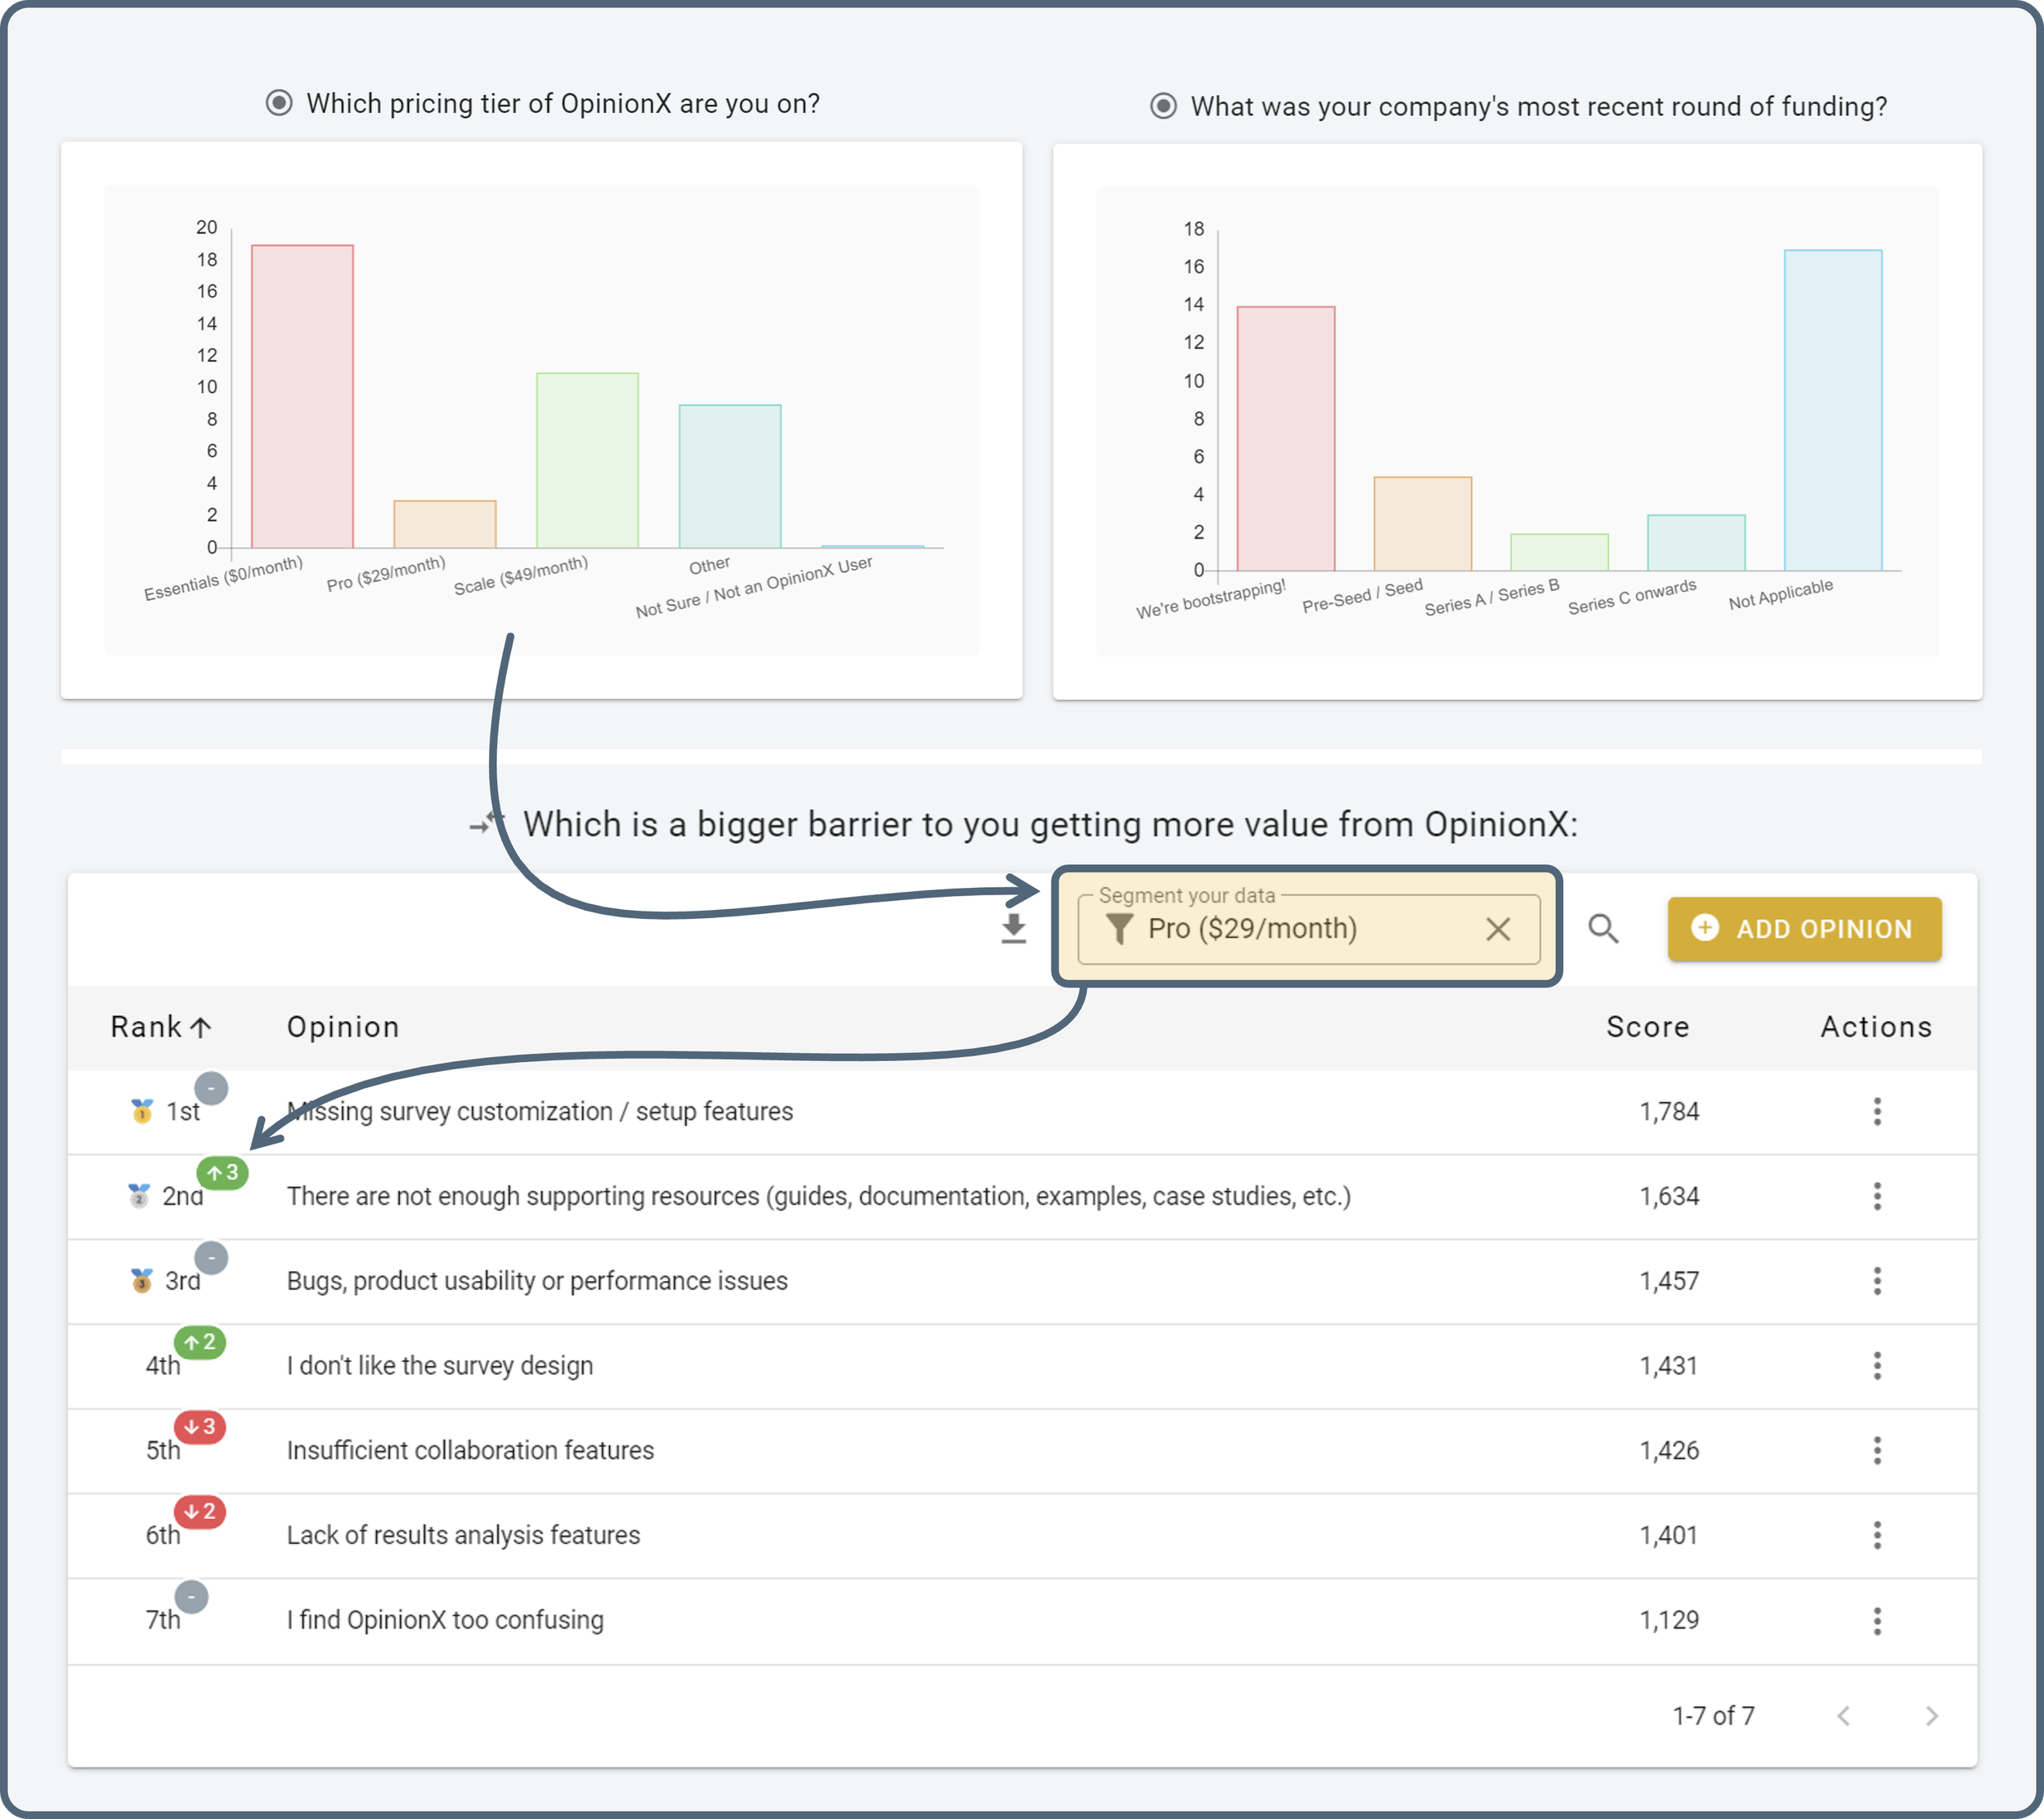Click the Pro ($29/month) bar in pricing chart
The height and width of the screenshot is (1819, 2044).
(x=445, y=524)
